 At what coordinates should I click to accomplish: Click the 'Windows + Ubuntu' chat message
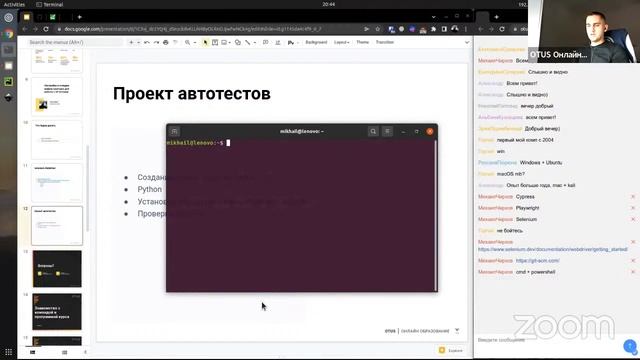(541, 162)
